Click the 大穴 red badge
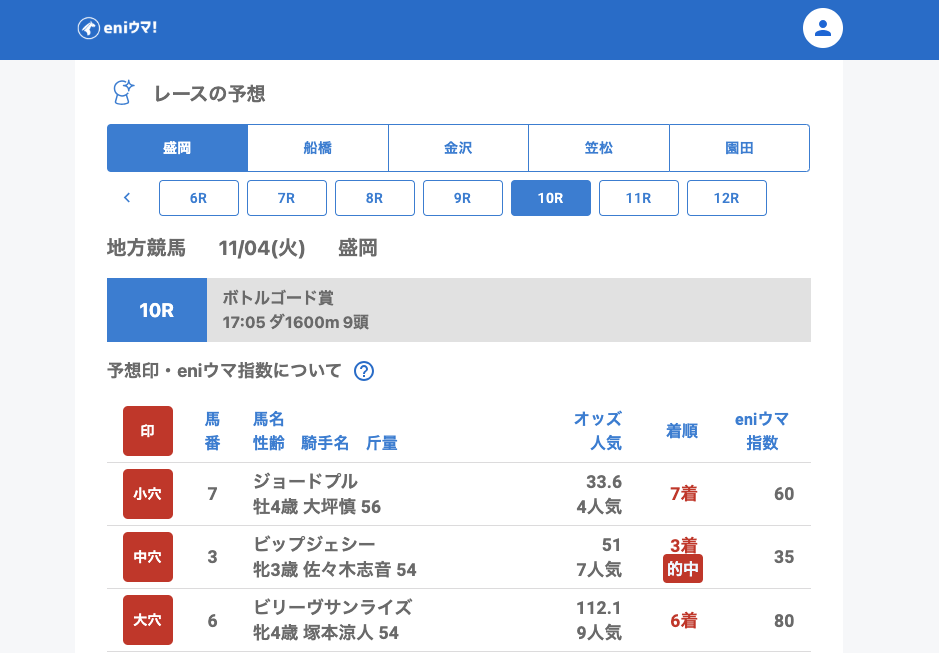This screenshot has height=653, width=939. coord(148,620)
